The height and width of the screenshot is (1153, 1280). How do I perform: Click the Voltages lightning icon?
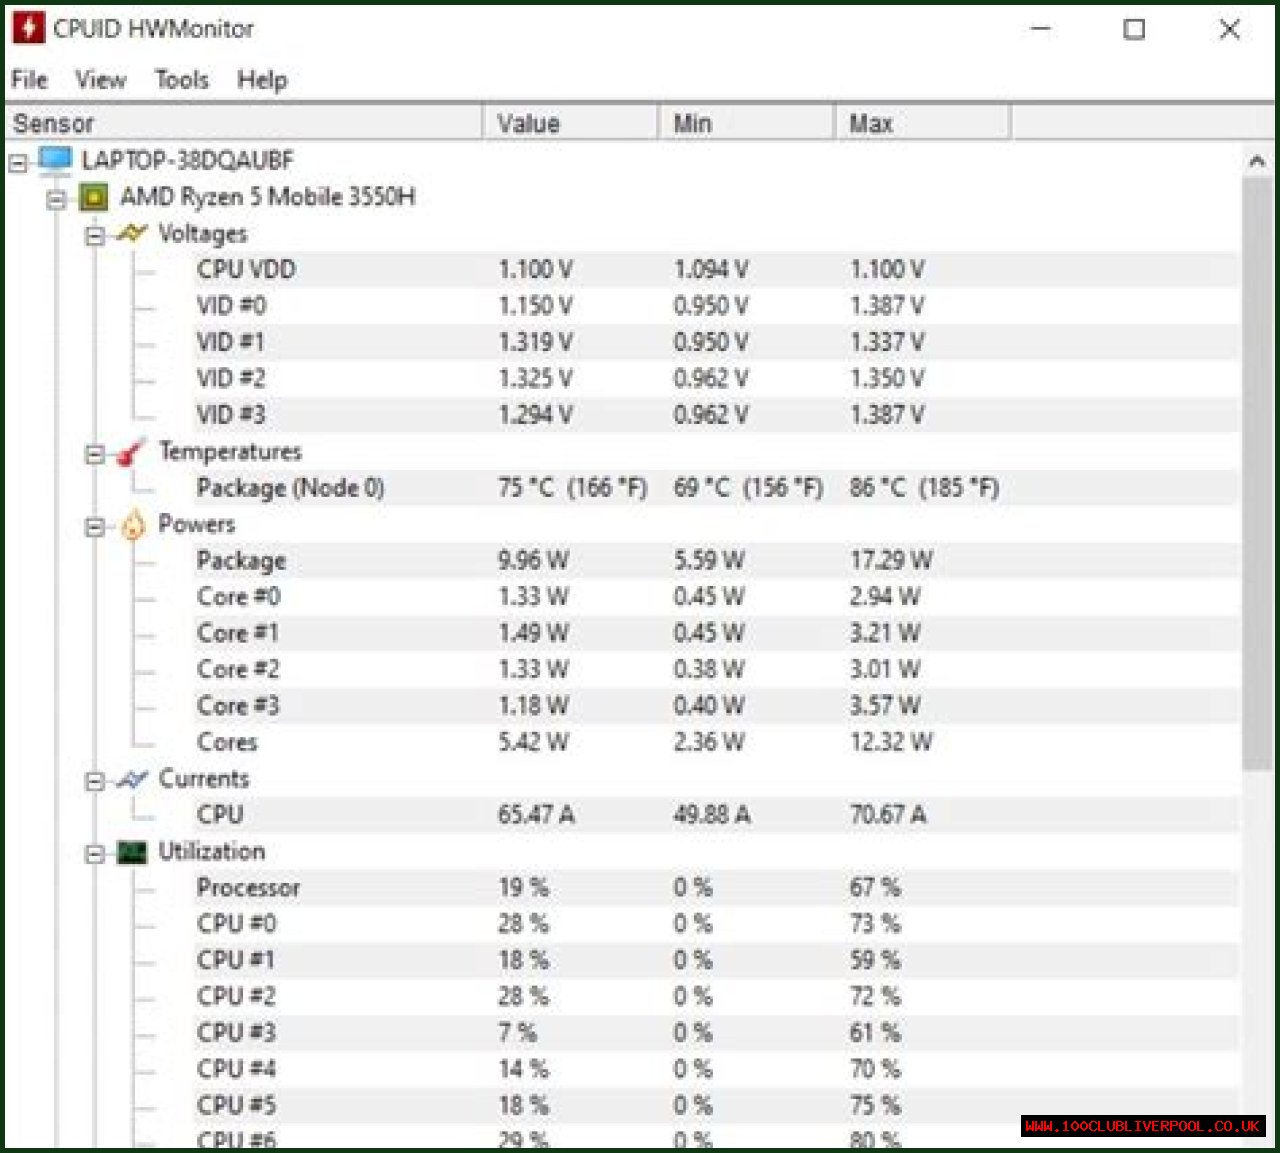[x=131, y=234]
